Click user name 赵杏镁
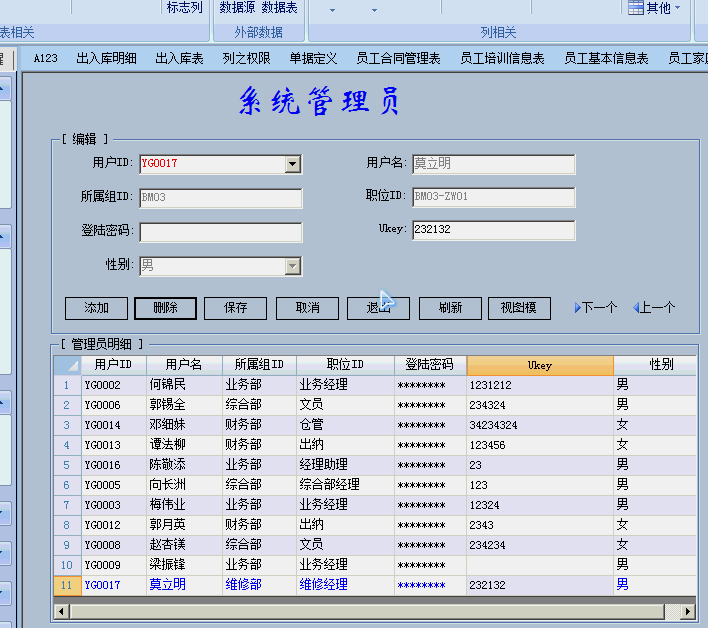This screenshot has height=628, width=708. [x=184, y=545]
